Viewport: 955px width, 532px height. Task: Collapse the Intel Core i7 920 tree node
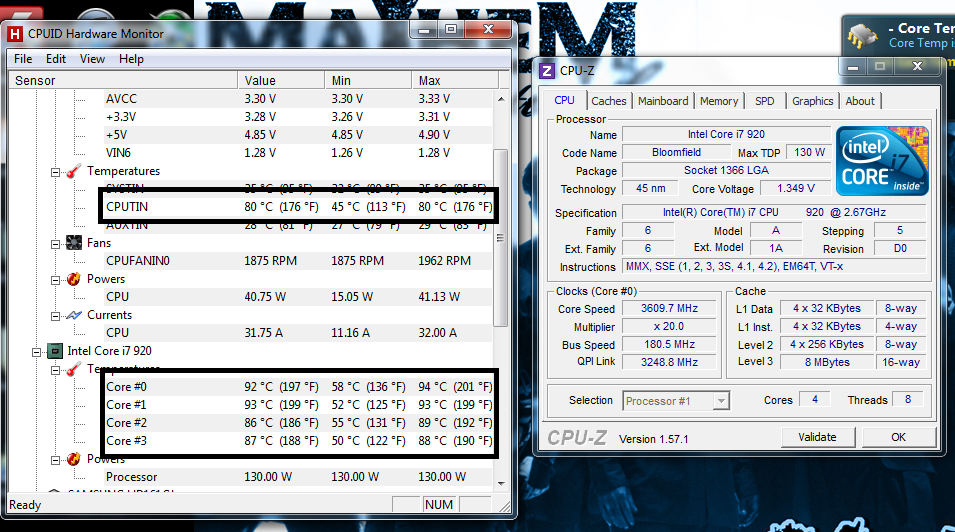coord(37,351)
